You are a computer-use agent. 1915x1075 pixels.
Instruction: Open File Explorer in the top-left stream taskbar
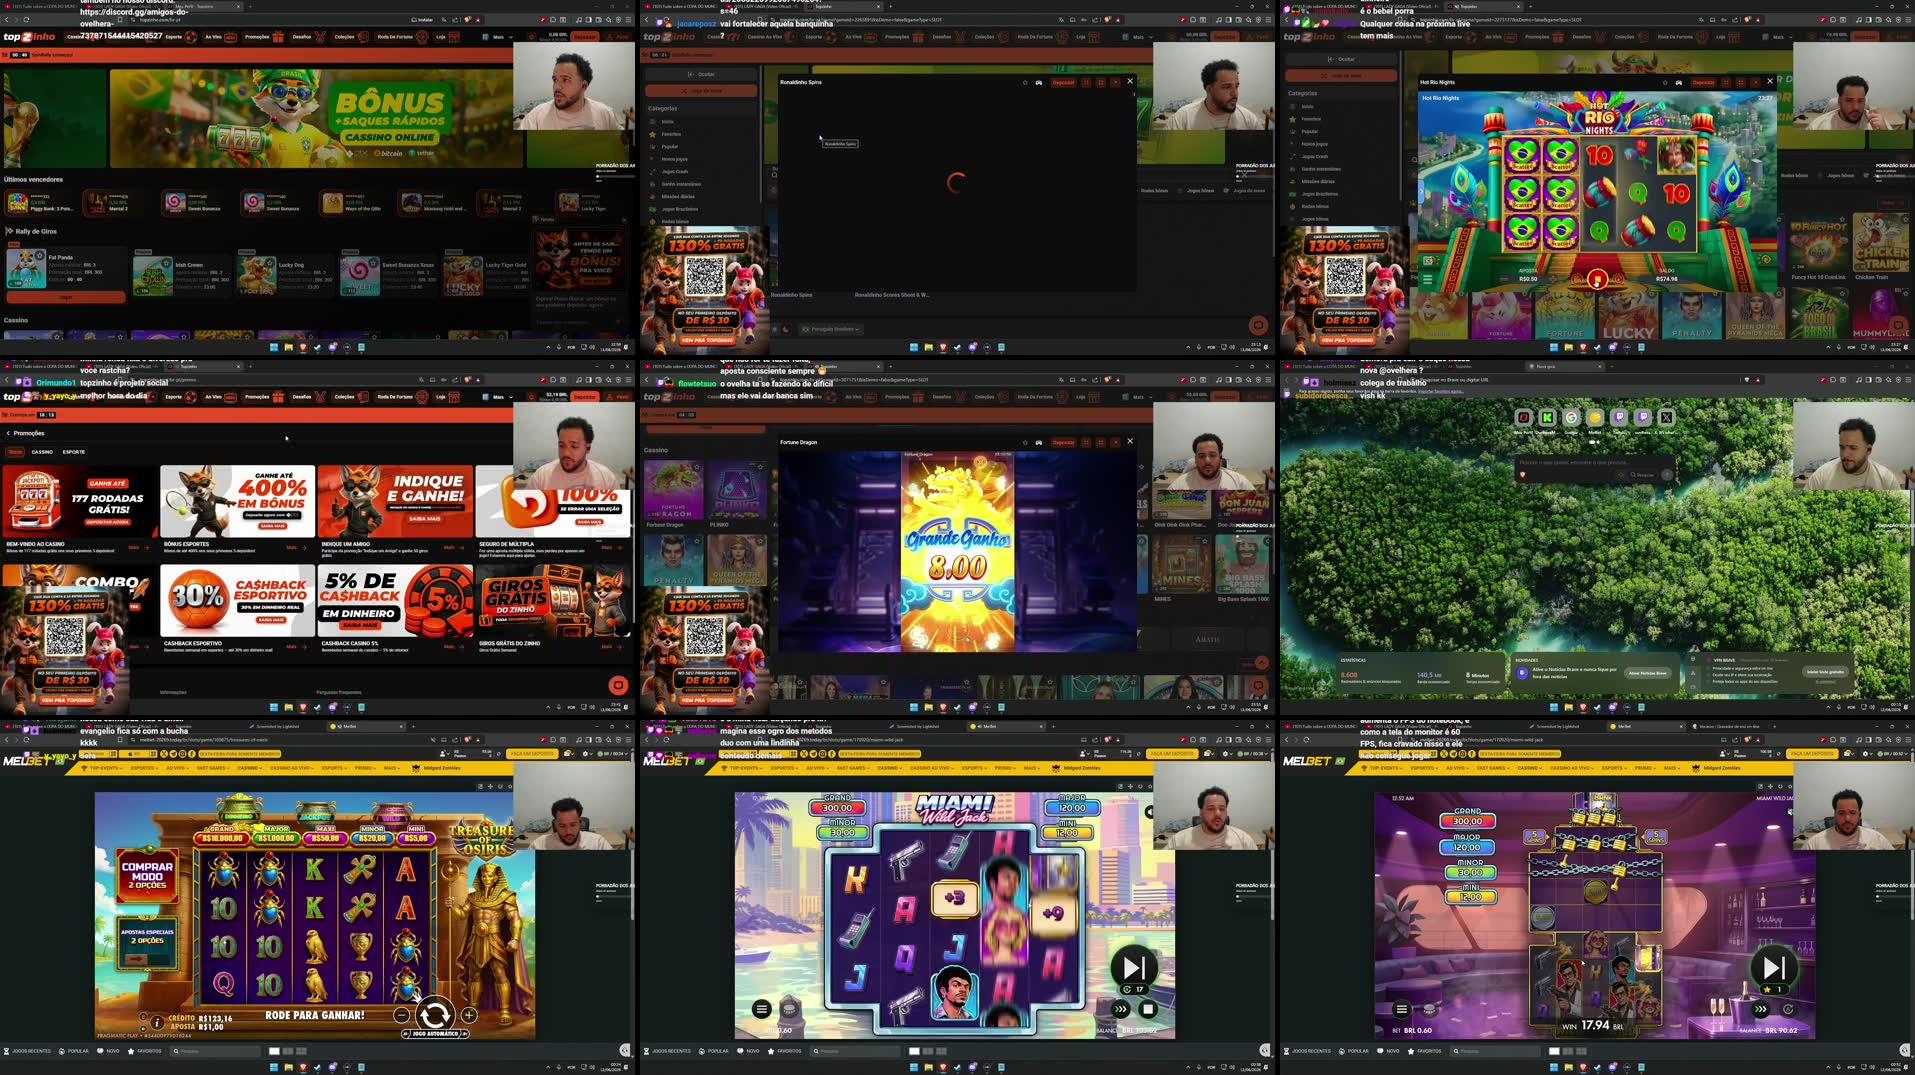coord(289,347)
